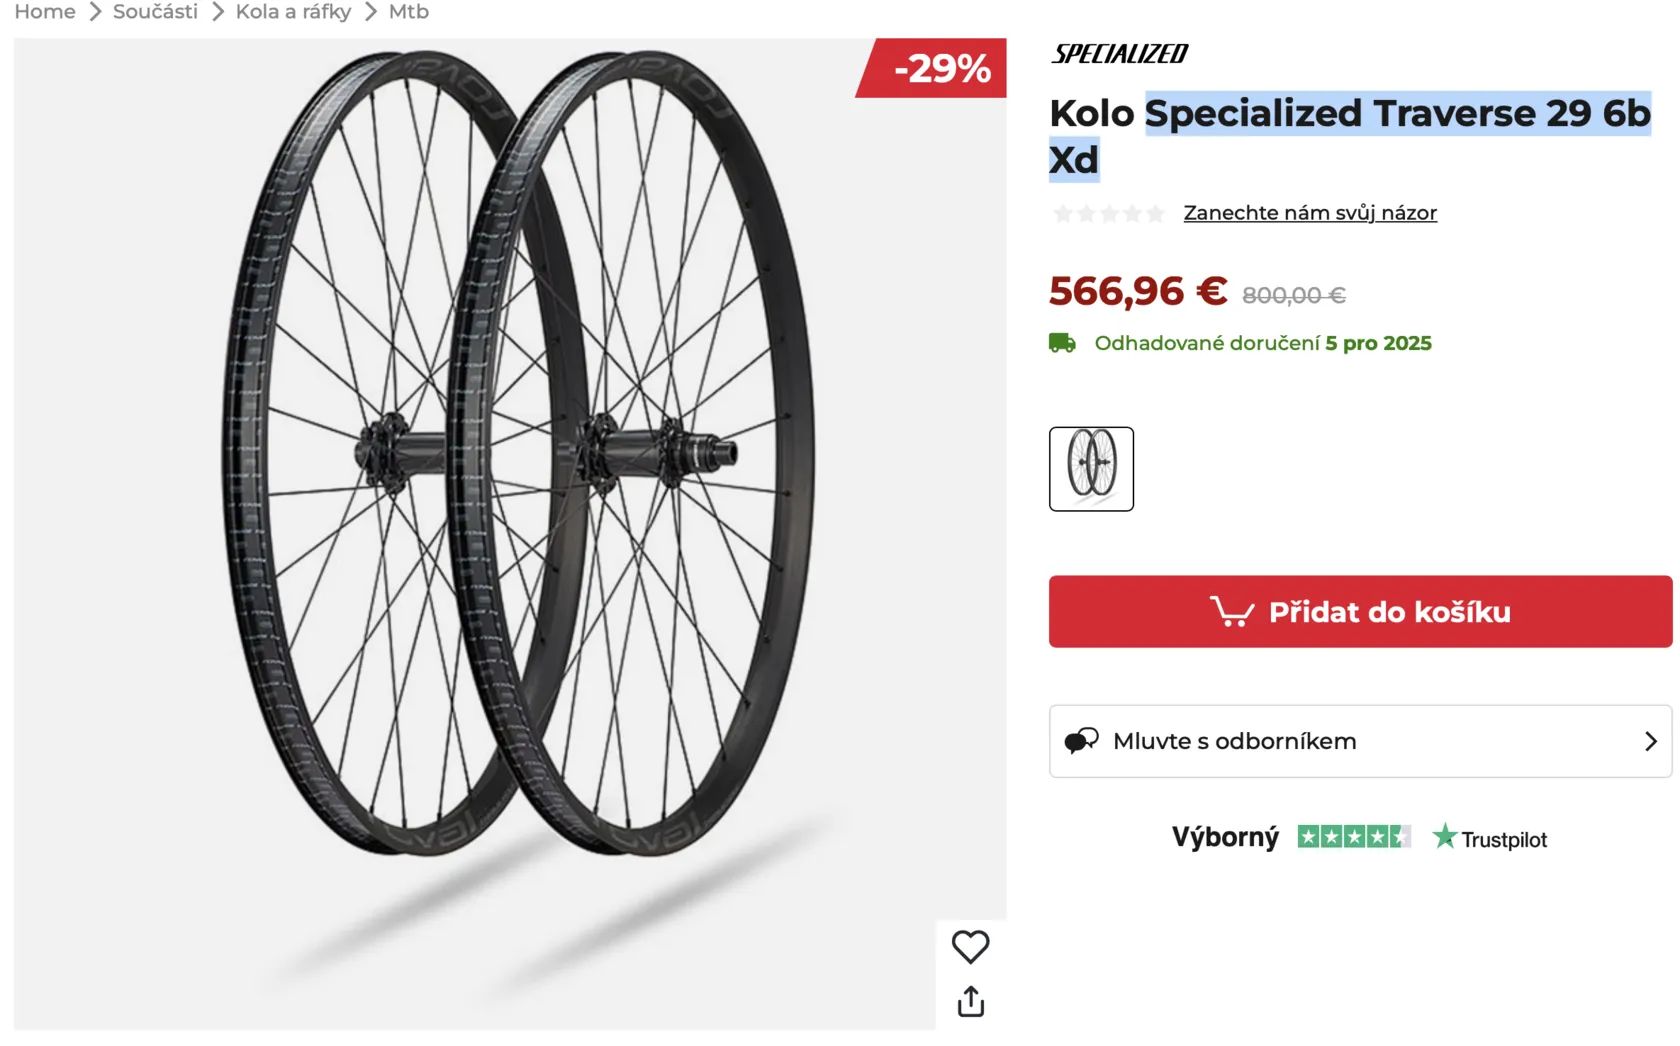The image size is (1680, 1046).
Task: Open Kola a ráfky breadcrumb
Action: pos(293,12)
